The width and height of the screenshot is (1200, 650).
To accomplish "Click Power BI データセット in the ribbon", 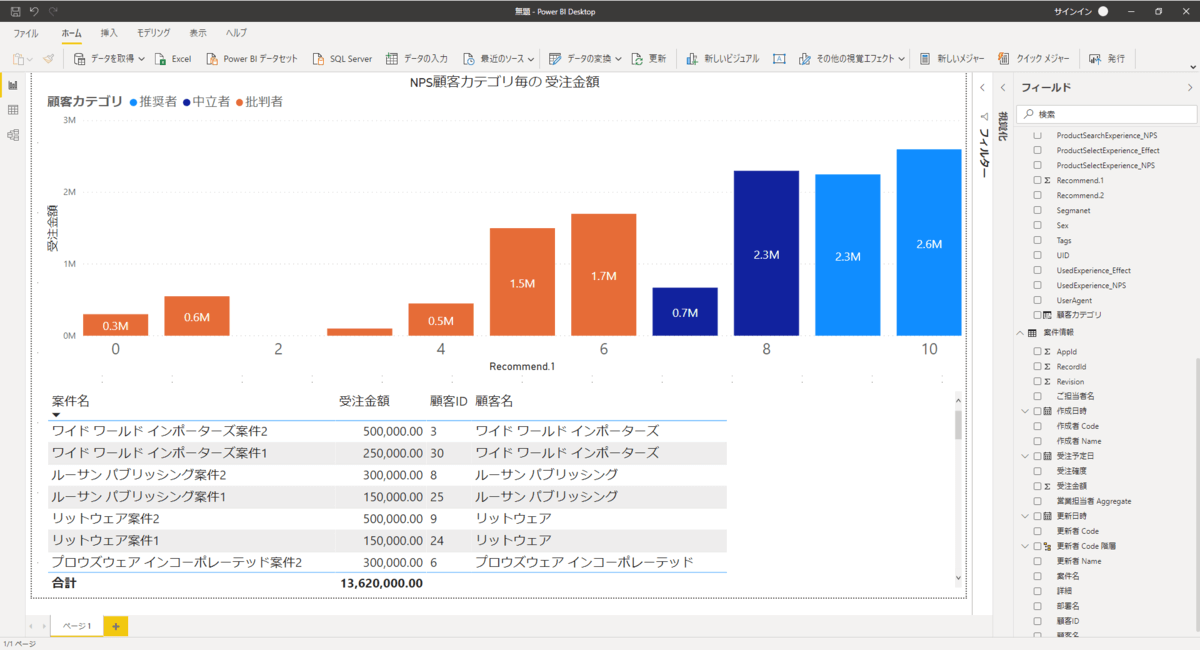I will click(252, 59).
